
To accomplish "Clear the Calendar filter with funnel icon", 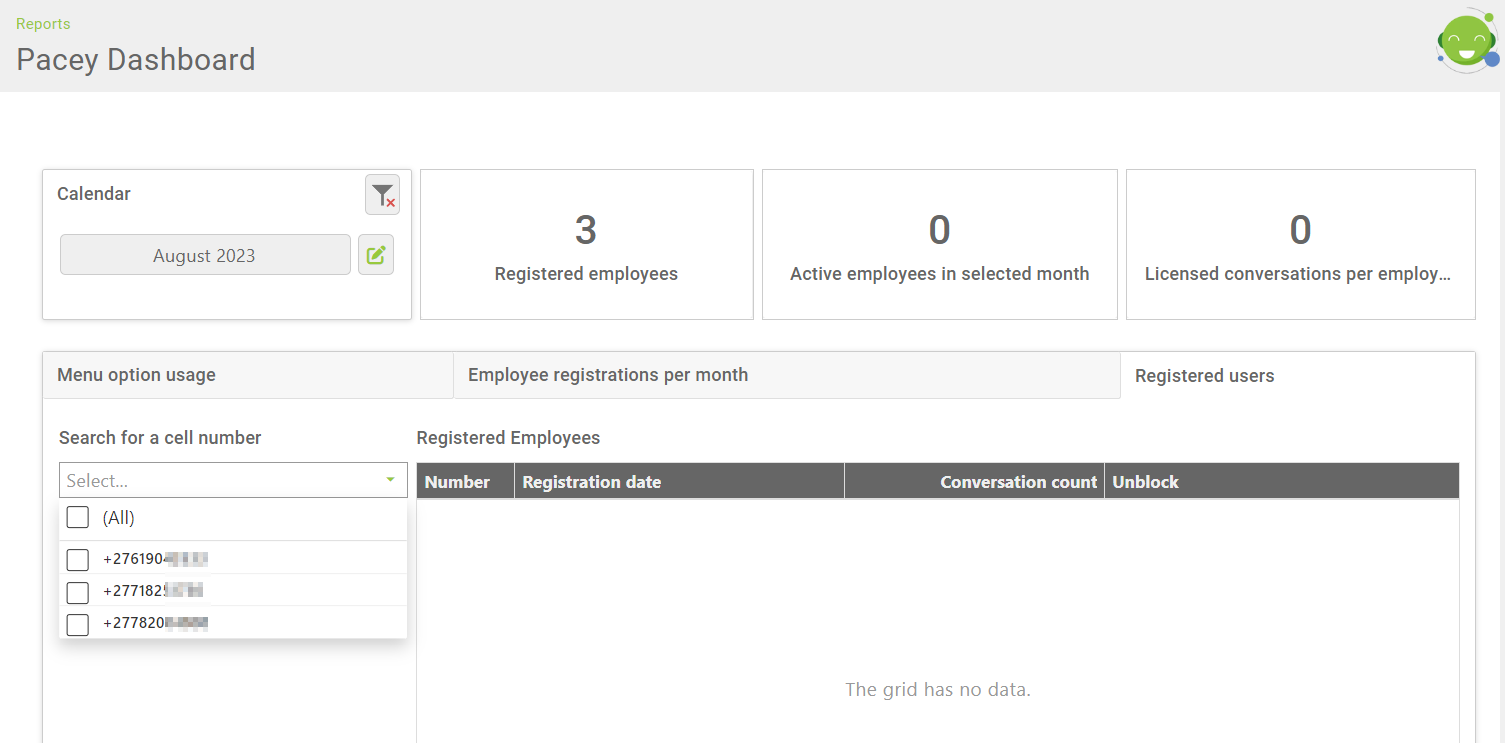I will coord(382,195).
